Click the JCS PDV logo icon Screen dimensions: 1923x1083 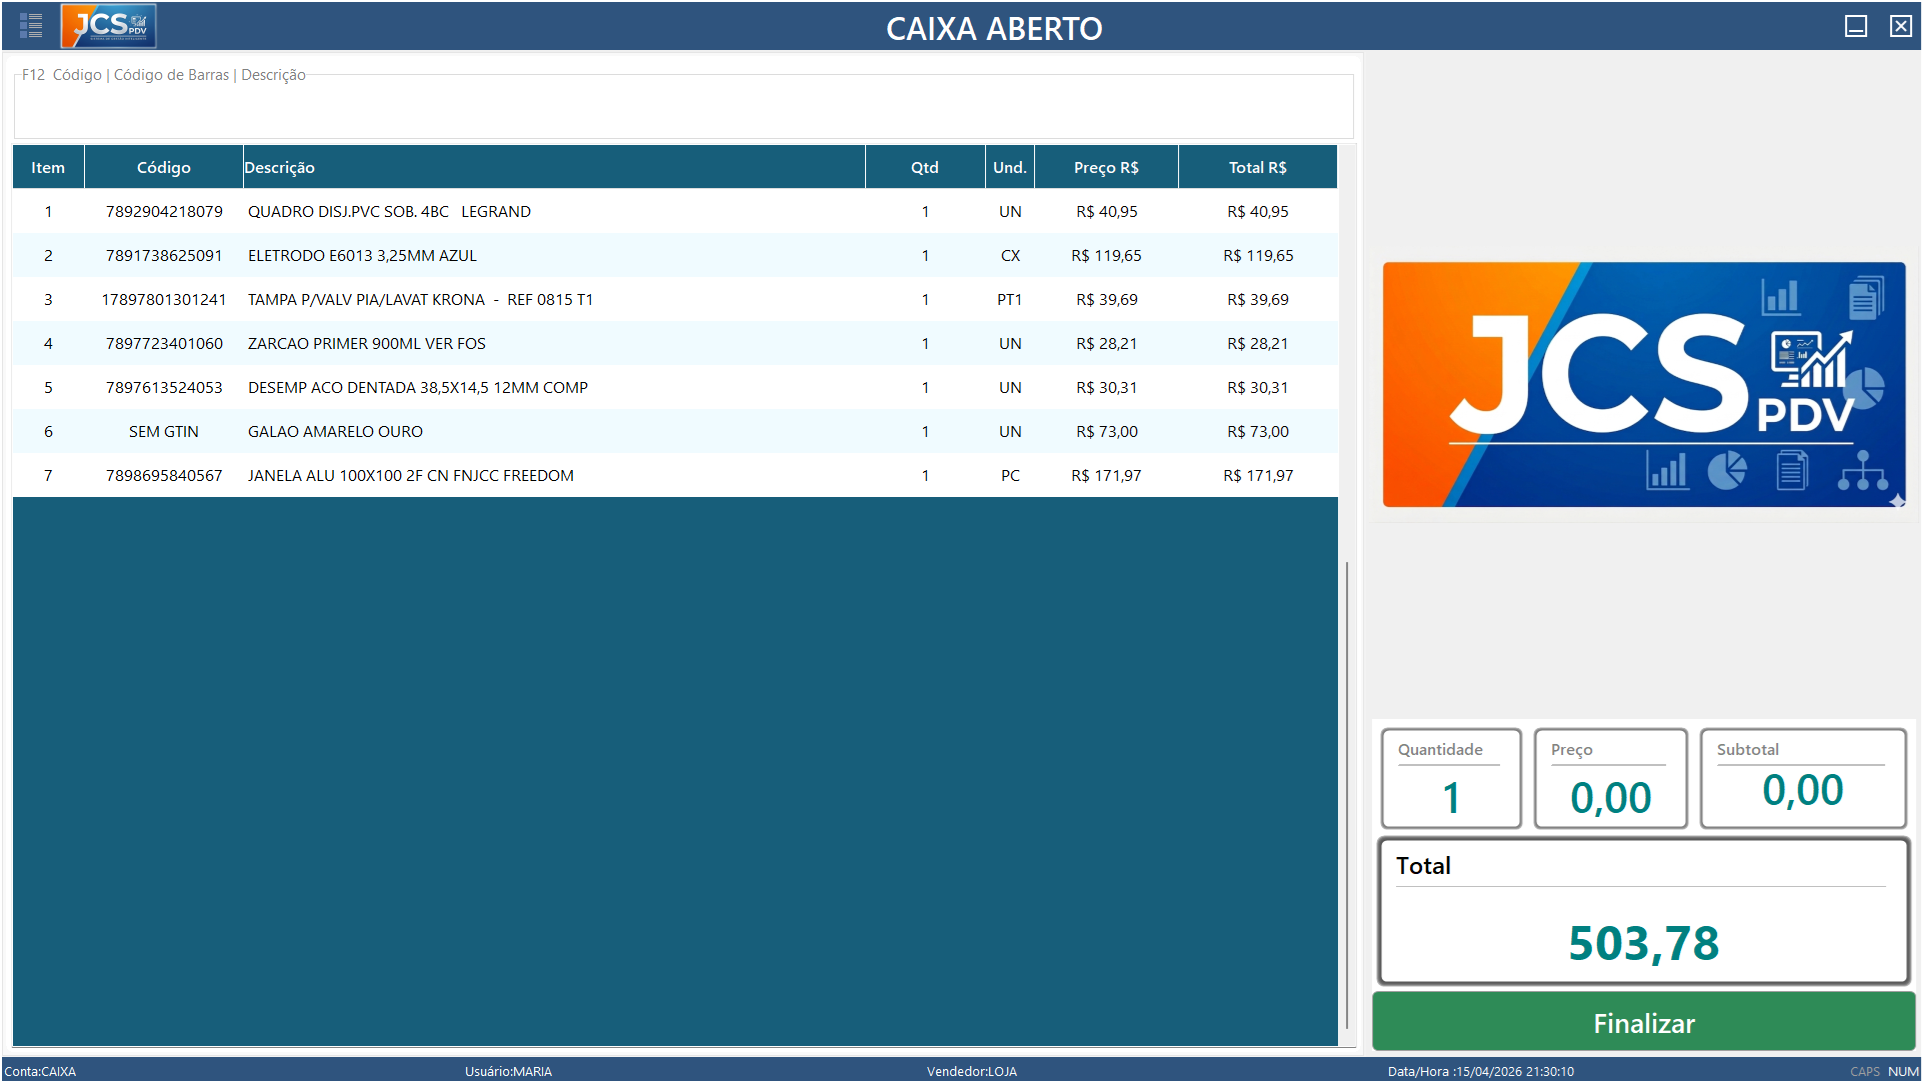109,26
